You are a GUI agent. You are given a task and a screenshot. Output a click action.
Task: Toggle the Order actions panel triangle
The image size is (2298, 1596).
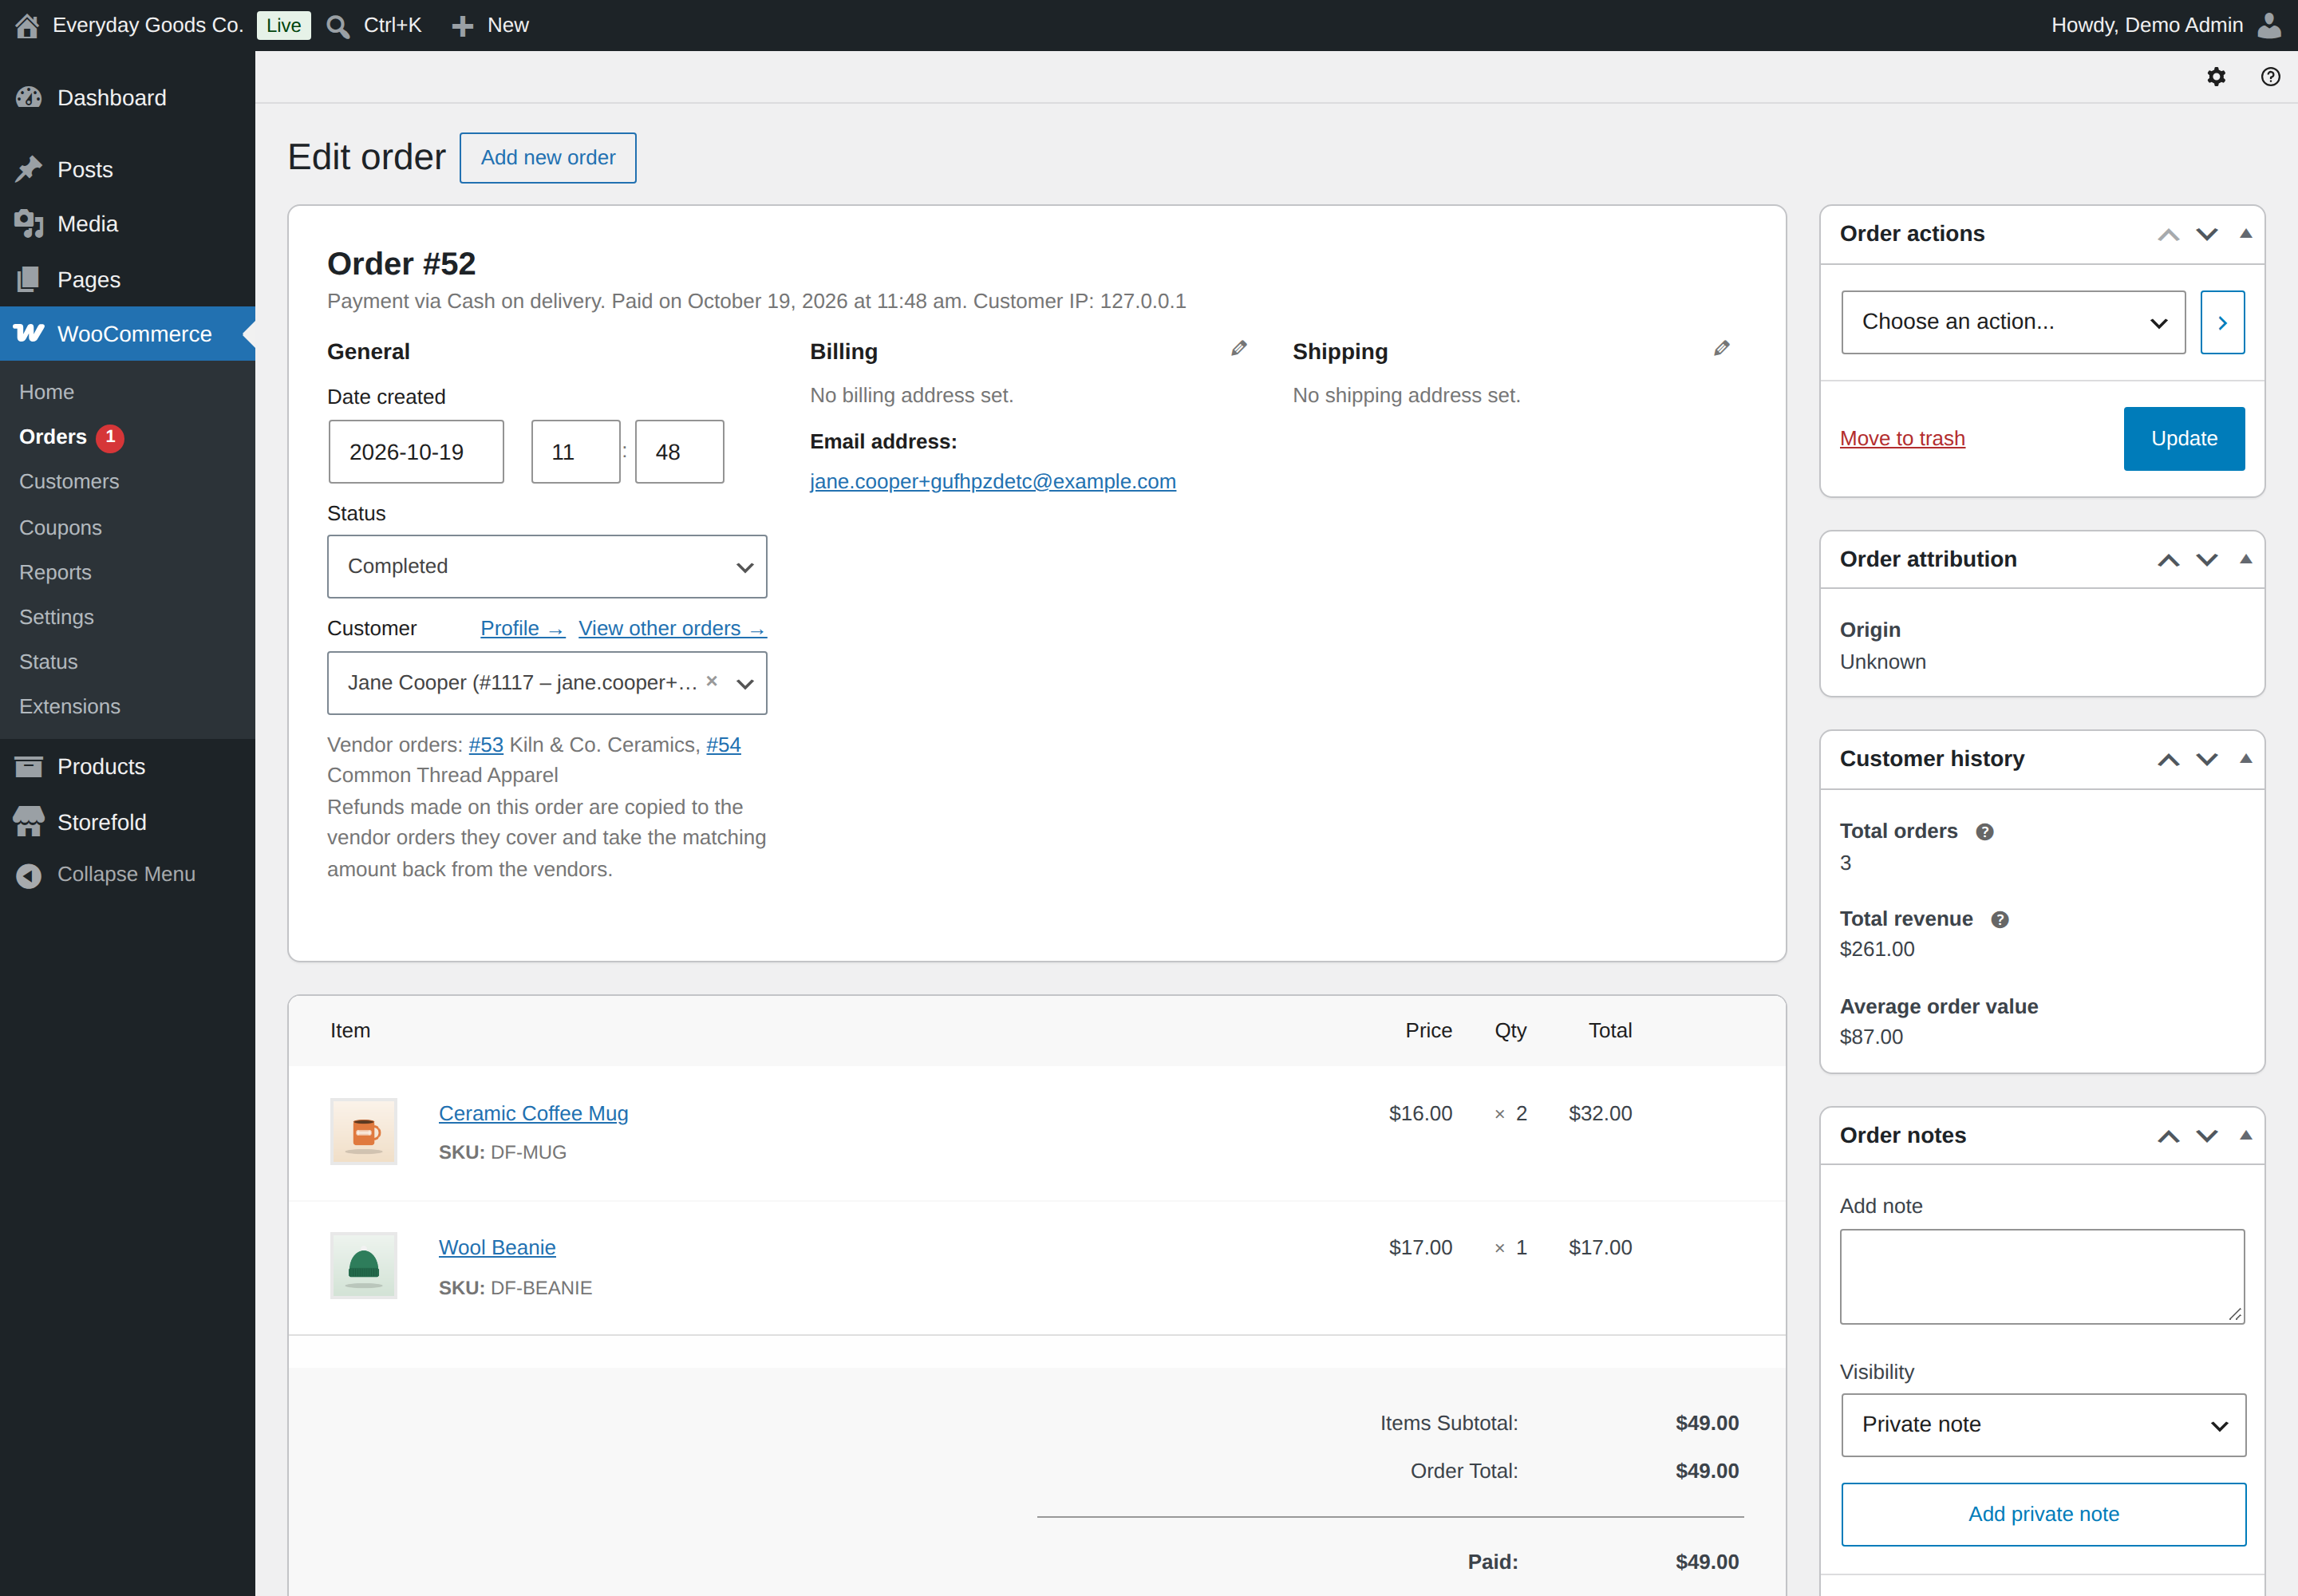tap(2245, 234)
